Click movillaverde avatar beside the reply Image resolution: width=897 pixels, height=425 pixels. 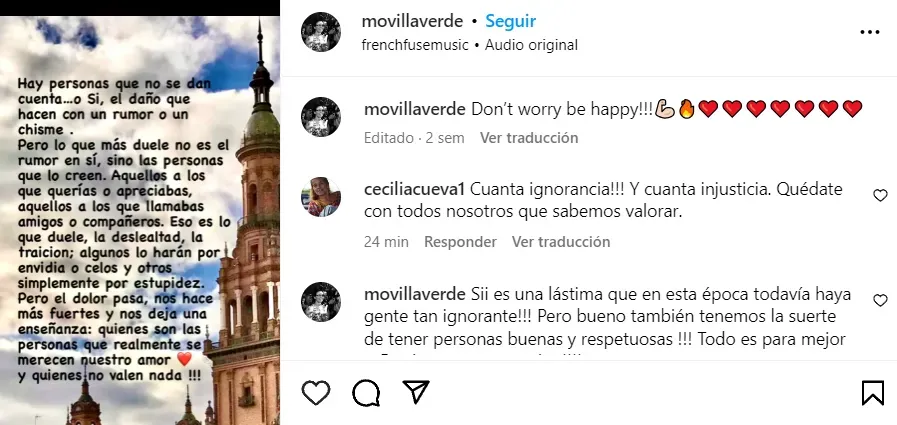pos(321,301)
